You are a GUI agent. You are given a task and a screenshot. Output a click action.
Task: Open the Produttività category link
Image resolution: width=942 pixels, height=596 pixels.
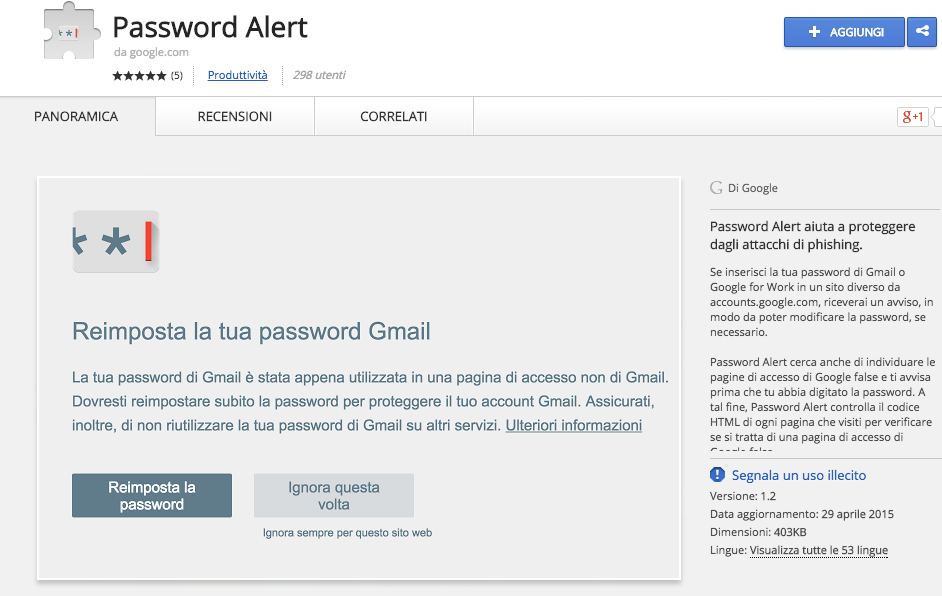point(237,75)
